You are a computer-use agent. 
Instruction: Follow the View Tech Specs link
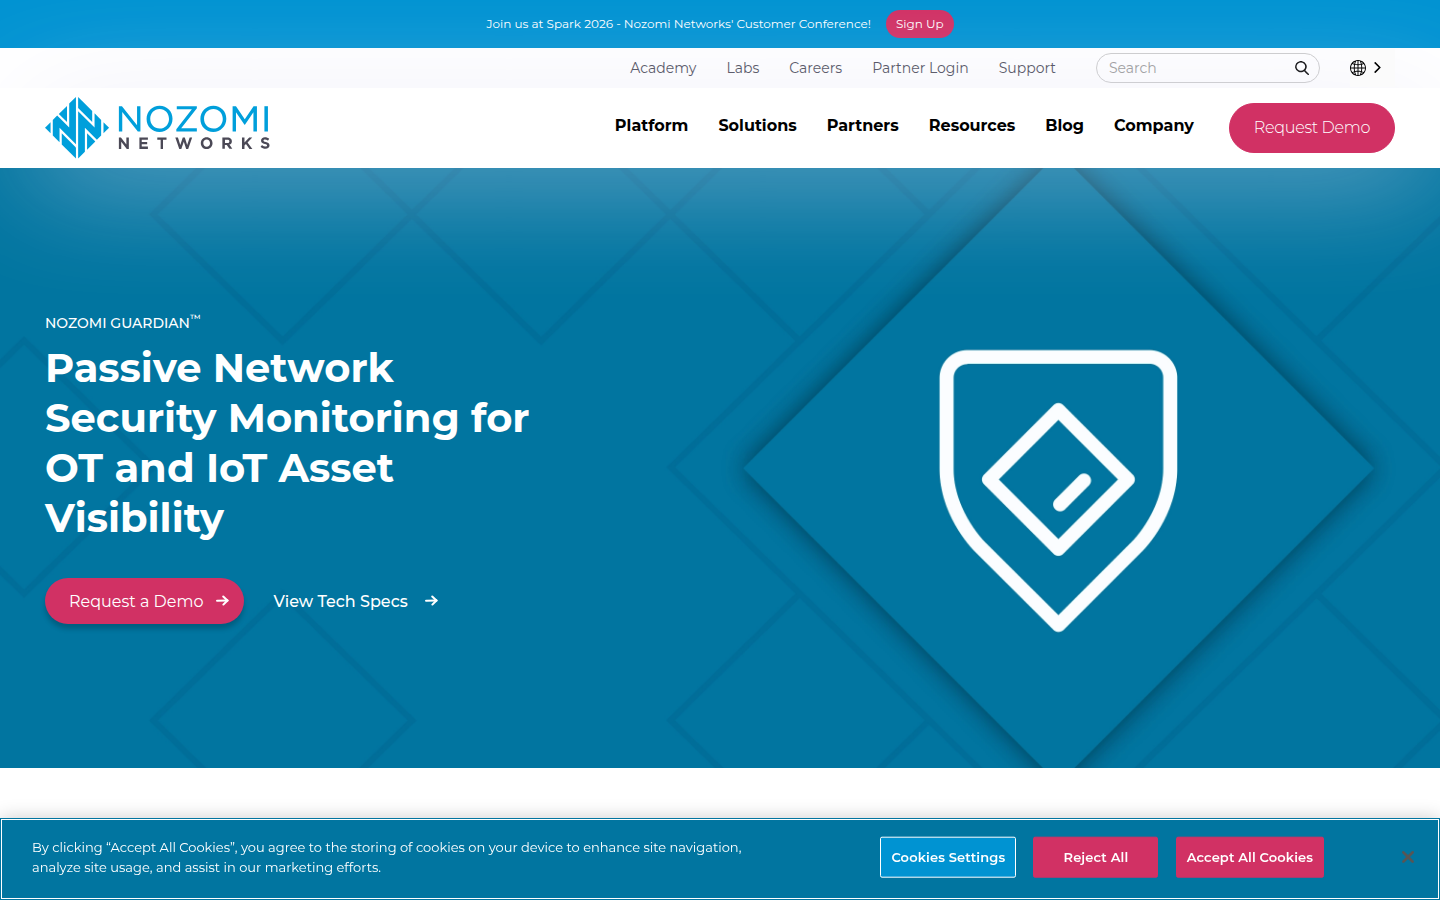pyautogui.click(x=356, y=601)
